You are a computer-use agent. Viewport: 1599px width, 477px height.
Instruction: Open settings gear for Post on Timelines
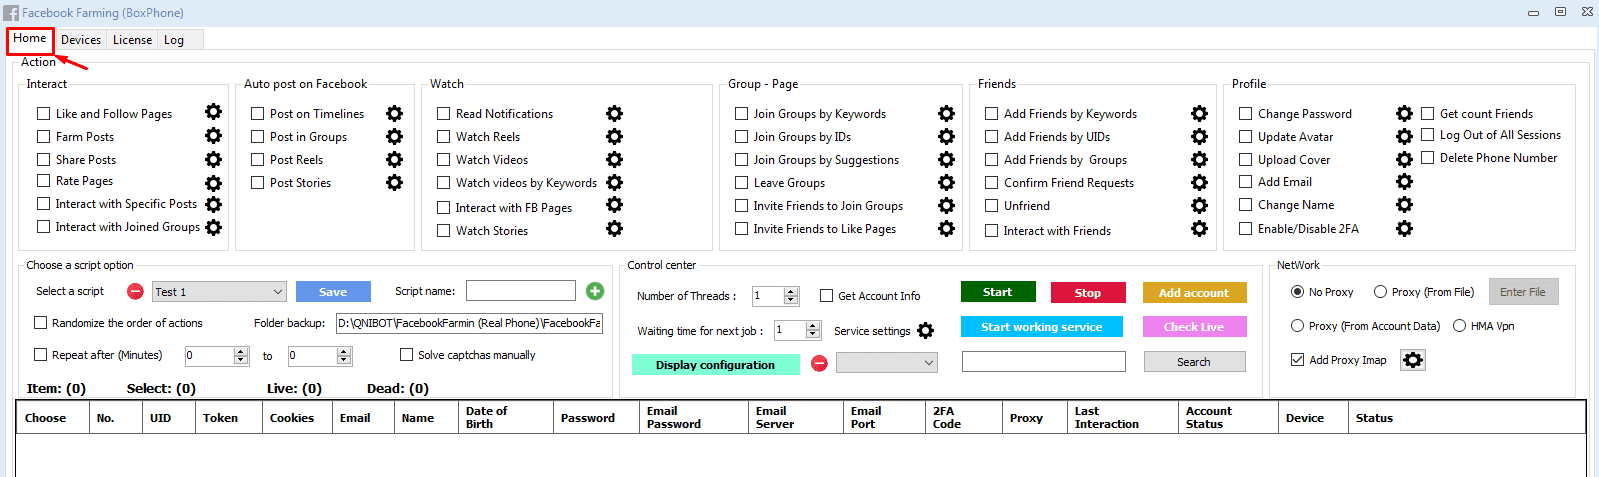point(394,114)
